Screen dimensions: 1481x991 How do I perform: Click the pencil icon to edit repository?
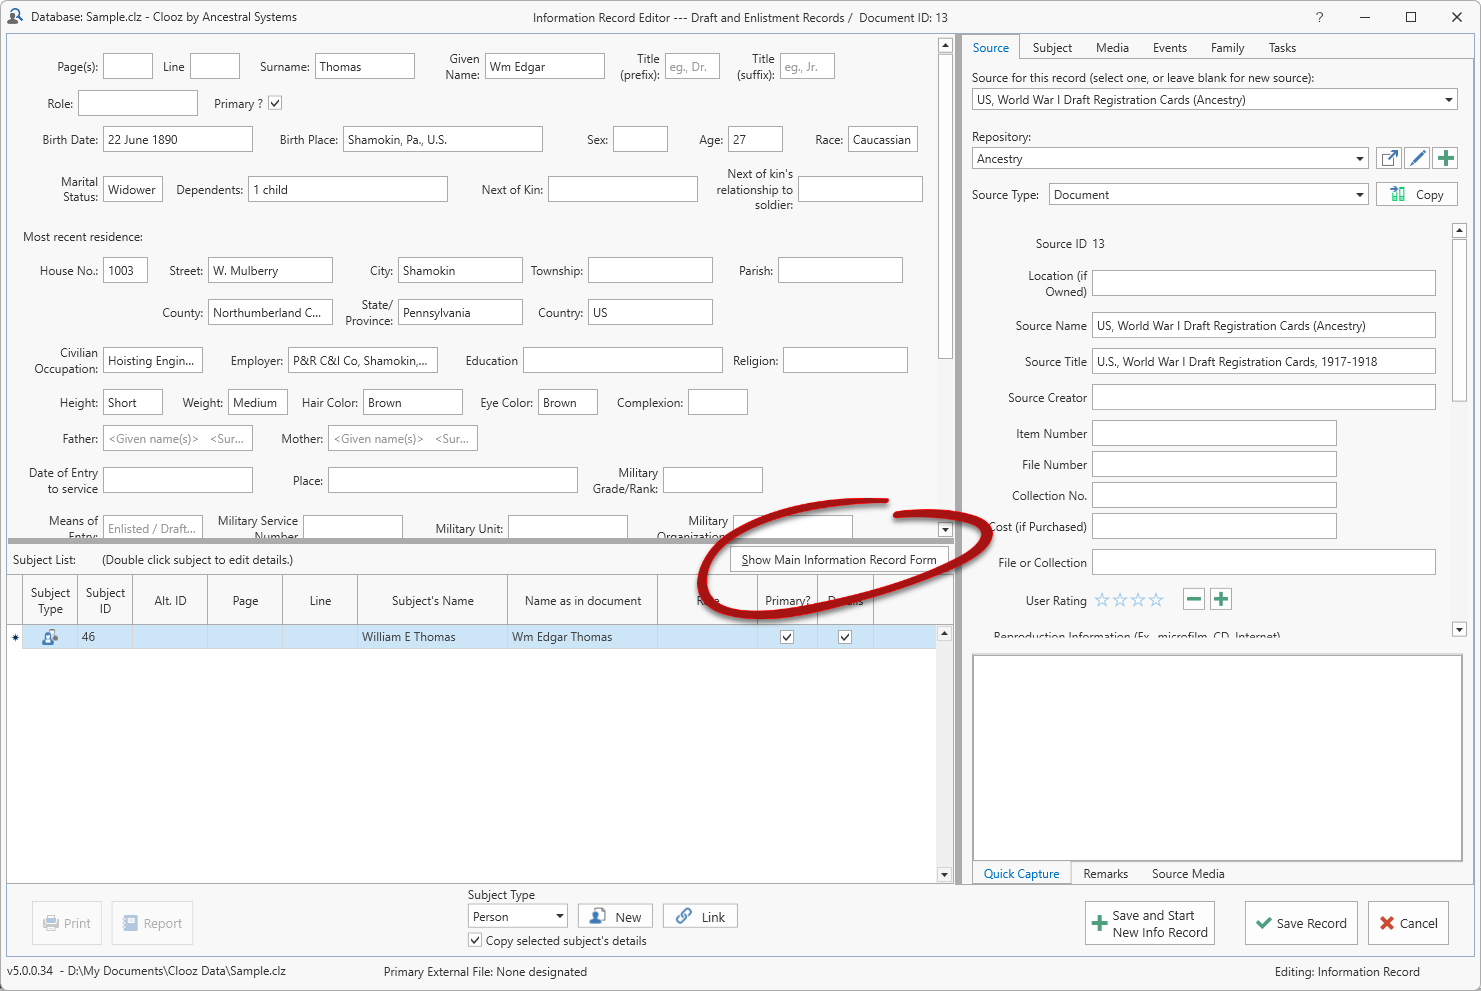[1417, 158]
